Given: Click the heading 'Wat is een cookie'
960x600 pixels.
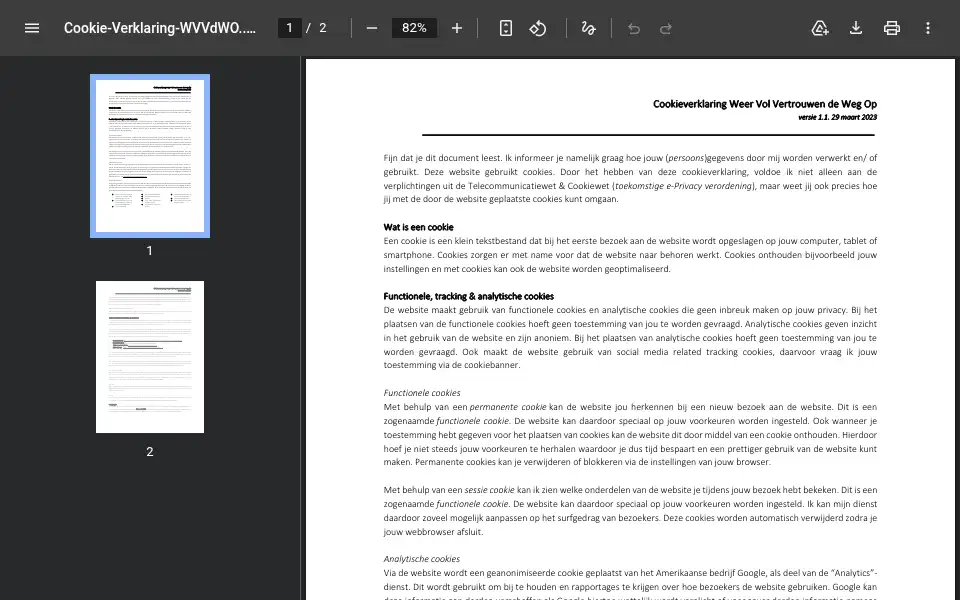Looking at the screenshot, I should click(x=418, y=227).
